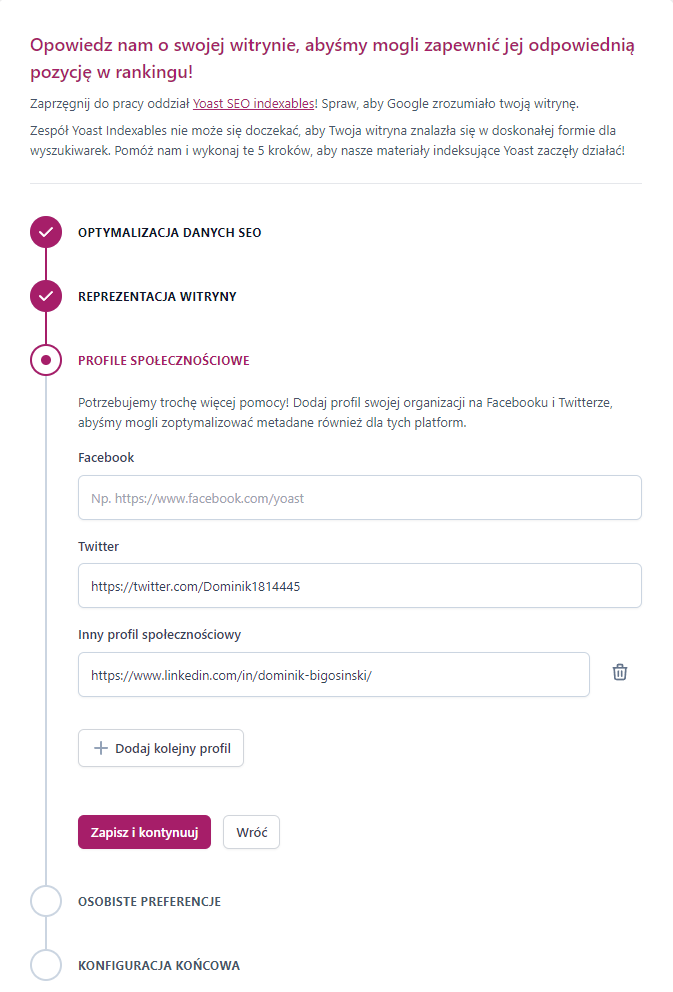Click the Facebook field label

coord(106,457)
